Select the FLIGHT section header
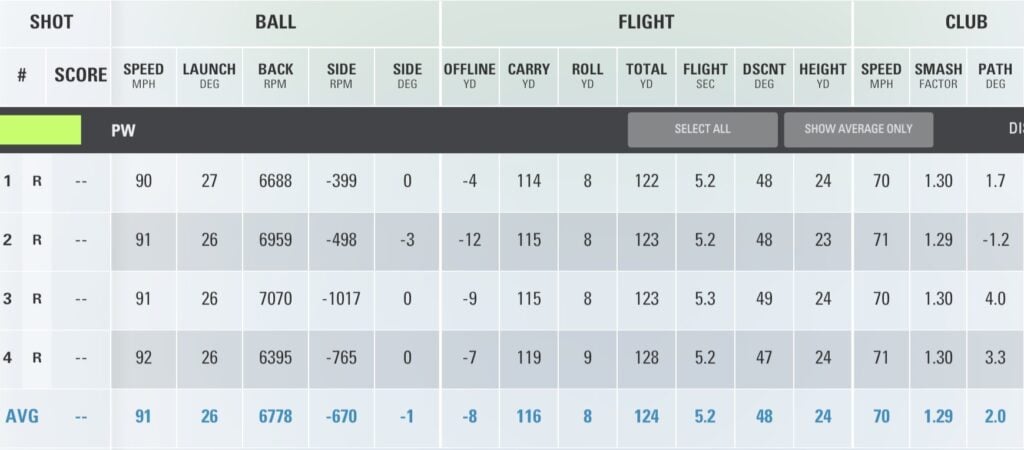 point(646,22)
